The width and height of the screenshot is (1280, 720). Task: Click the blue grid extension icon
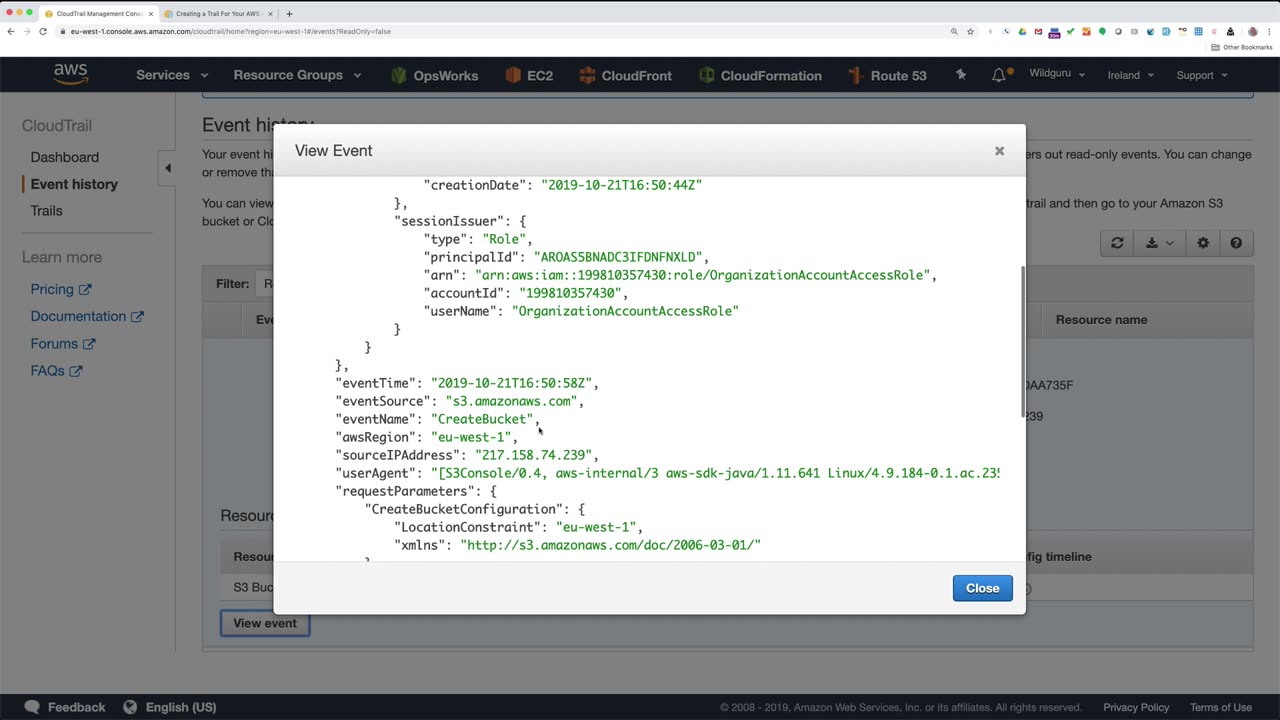click(1199, 31)
